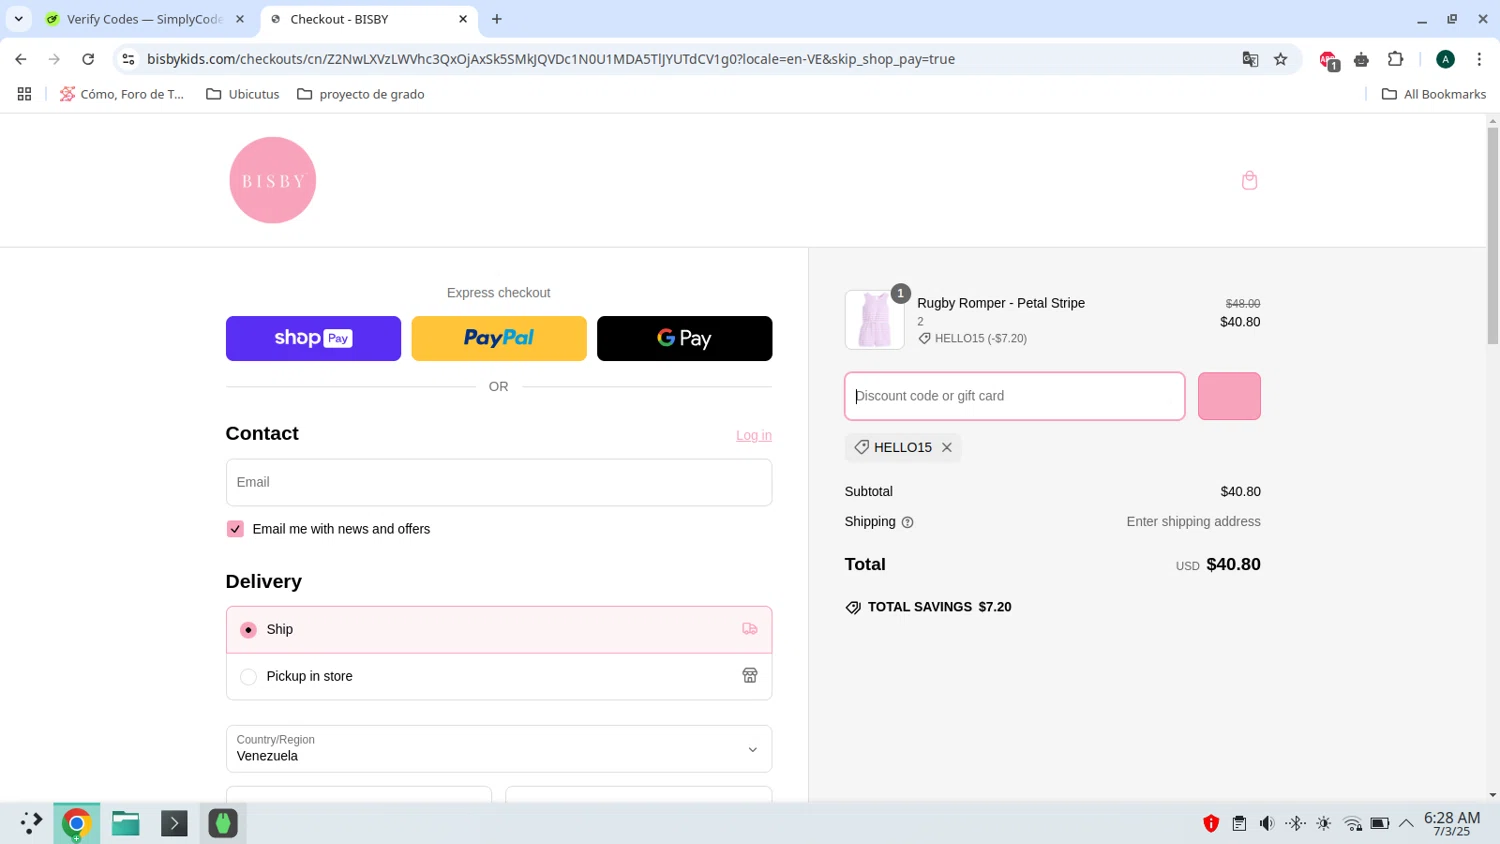1500x844 pixels.
Task: Open the shopping bag cart icon
Action: [x=1249, y=180]
